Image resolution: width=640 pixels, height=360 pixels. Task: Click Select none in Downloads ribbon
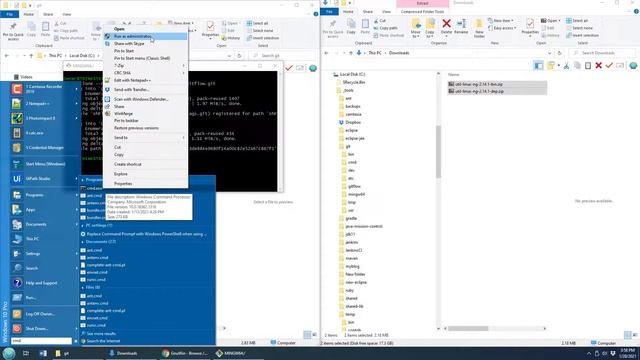point(580,28)
